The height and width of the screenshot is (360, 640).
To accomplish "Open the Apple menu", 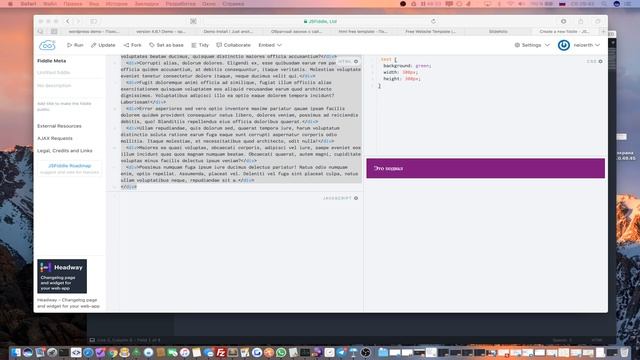I will (10, 4).
